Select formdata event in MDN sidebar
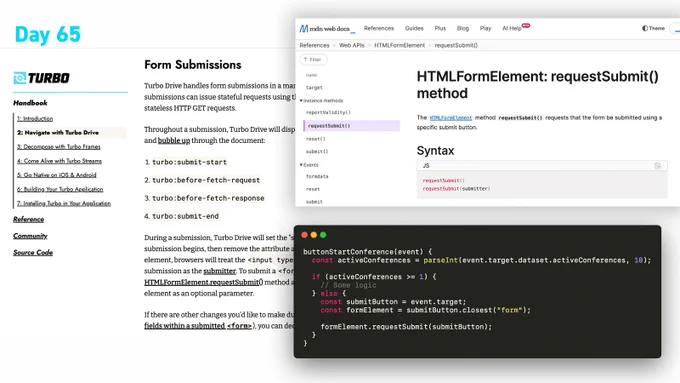680x383 pixels. point(317,177)
